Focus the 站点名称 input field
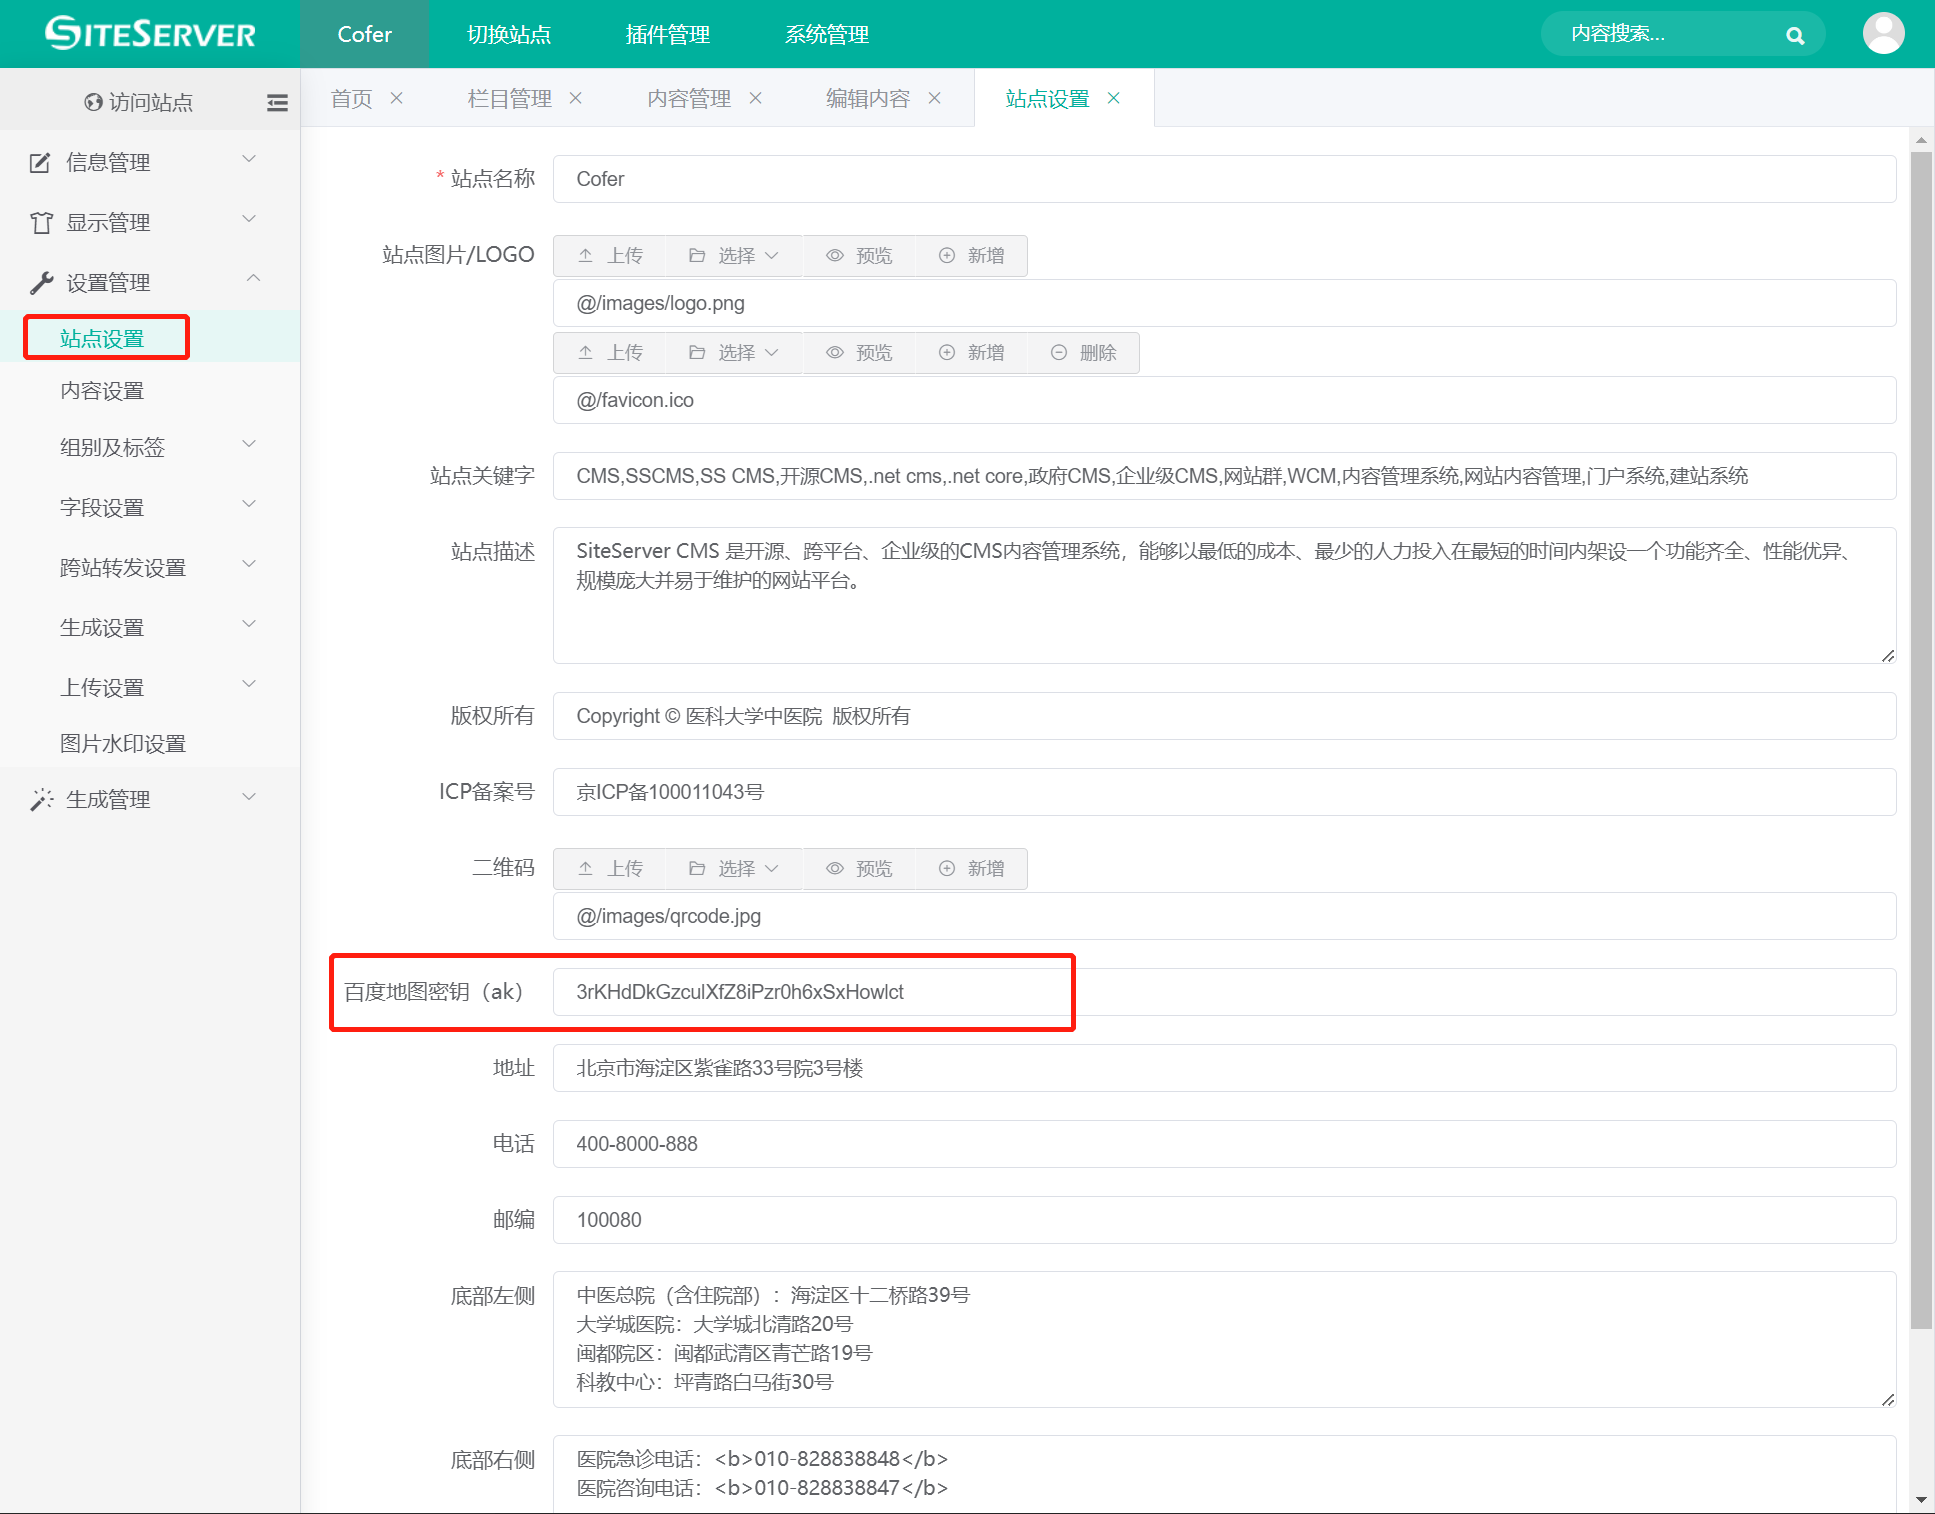The width and height of the screenshot is (1935, 1514). tap(1224, 179)
